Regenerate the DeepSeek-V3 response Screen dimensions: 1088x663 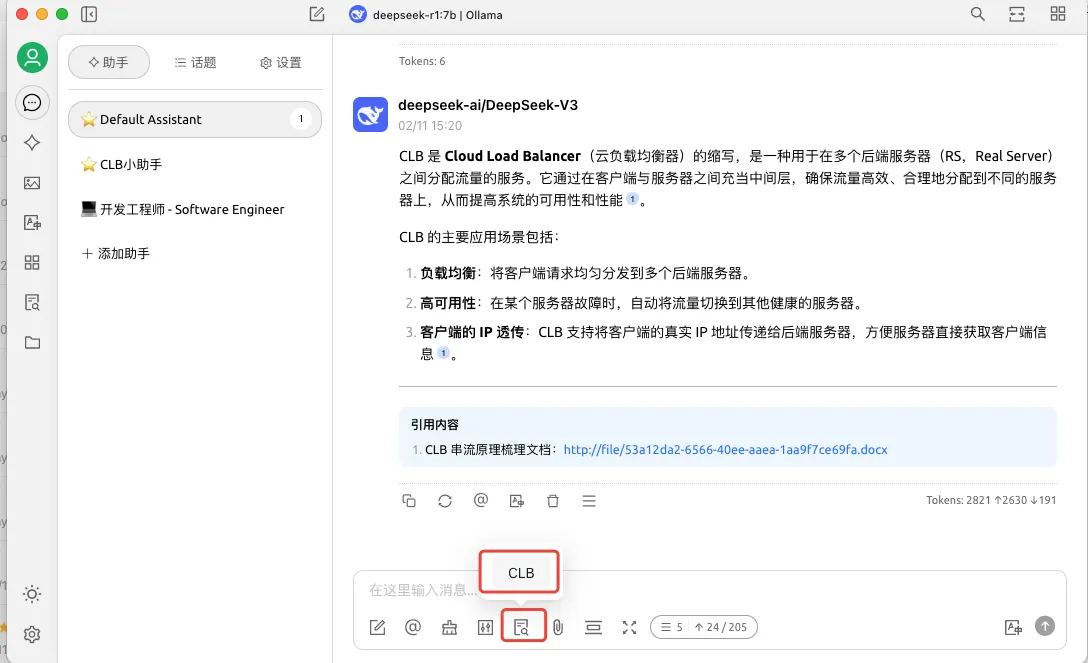click(445, 501)
